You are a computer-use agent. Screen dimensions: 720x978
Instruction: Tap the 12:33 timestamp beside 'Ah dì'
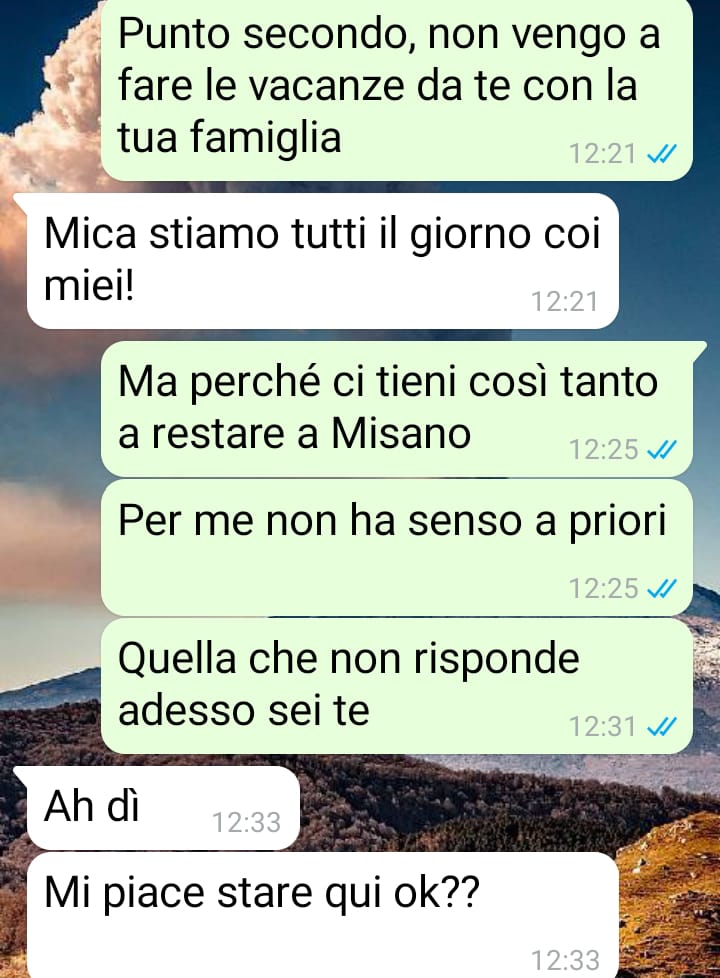pyautogui.click(x=246, y=823)
